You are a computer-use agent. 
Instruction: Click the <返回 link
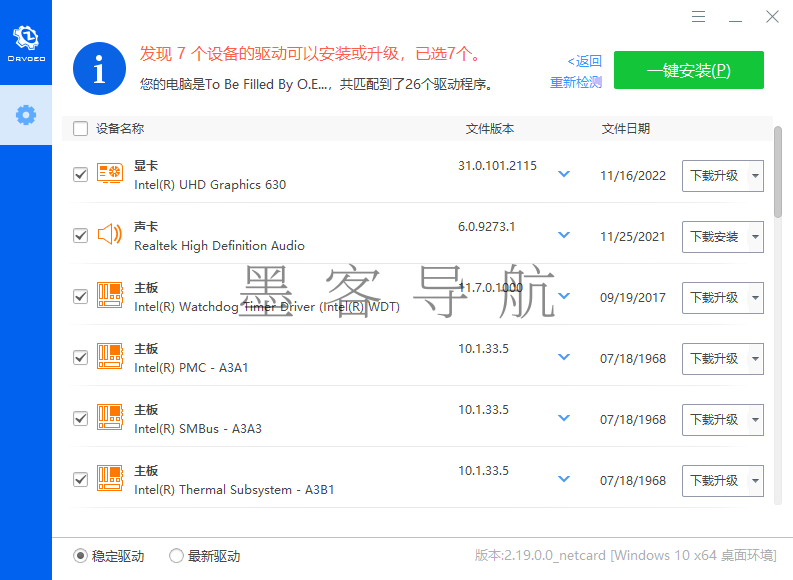coord(585,61)
